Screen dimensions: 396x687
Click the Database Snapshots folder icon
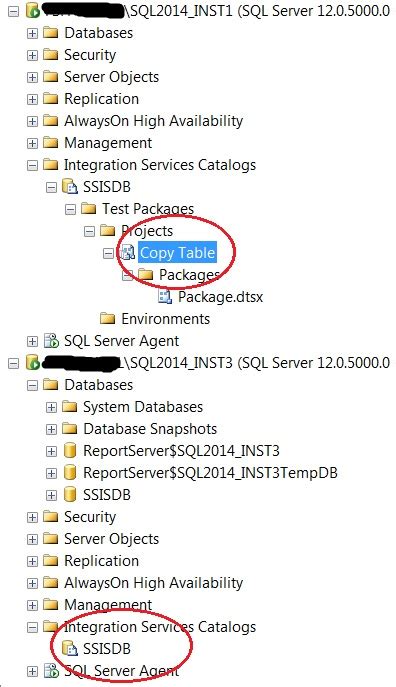coord(70,428)
